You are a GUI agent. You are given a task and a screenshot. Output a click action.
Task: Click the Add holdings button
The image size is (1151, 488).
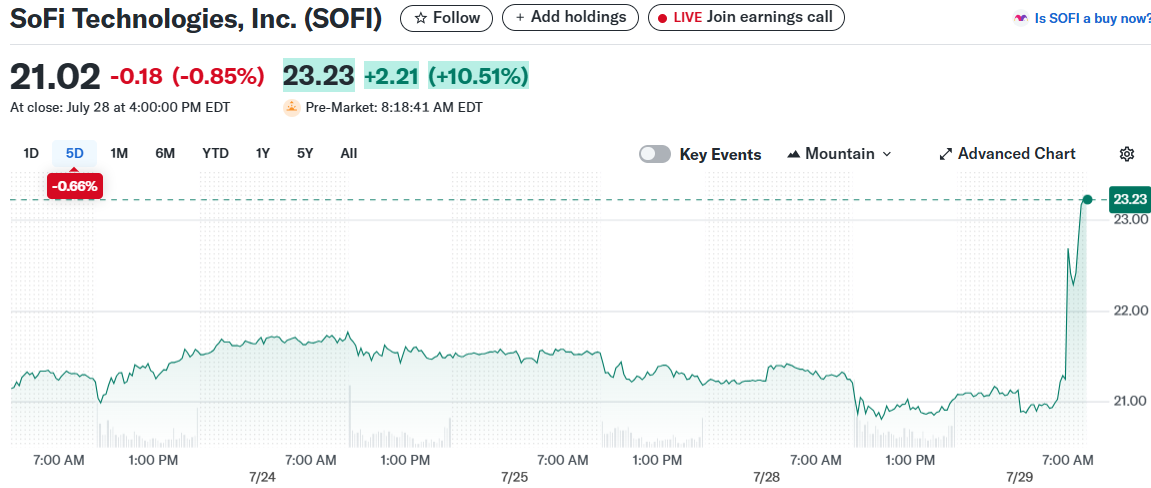[570, 18]
